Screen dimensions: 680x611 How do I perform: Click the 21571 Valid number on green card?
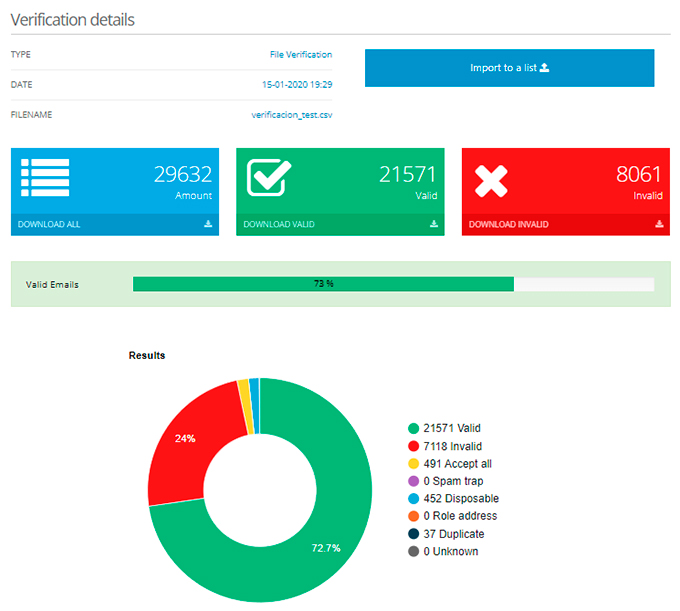coord(407,174)
